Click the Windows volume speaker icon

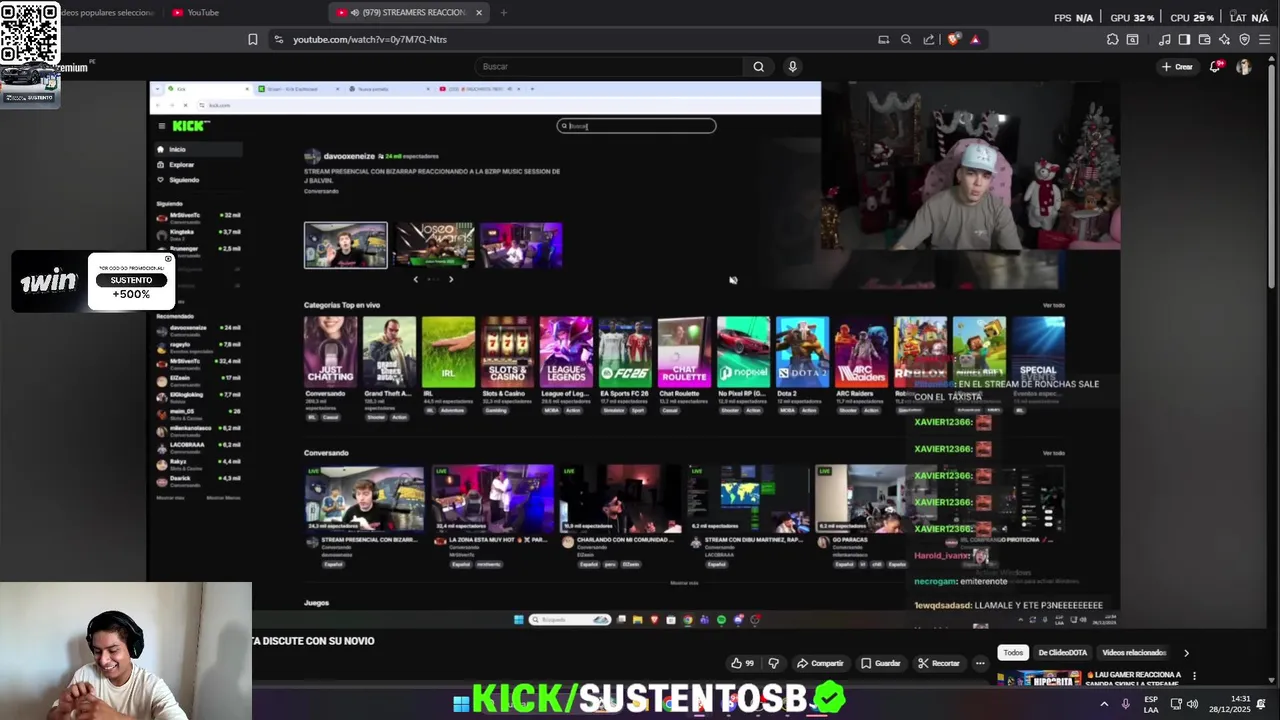pos(1192,704)
